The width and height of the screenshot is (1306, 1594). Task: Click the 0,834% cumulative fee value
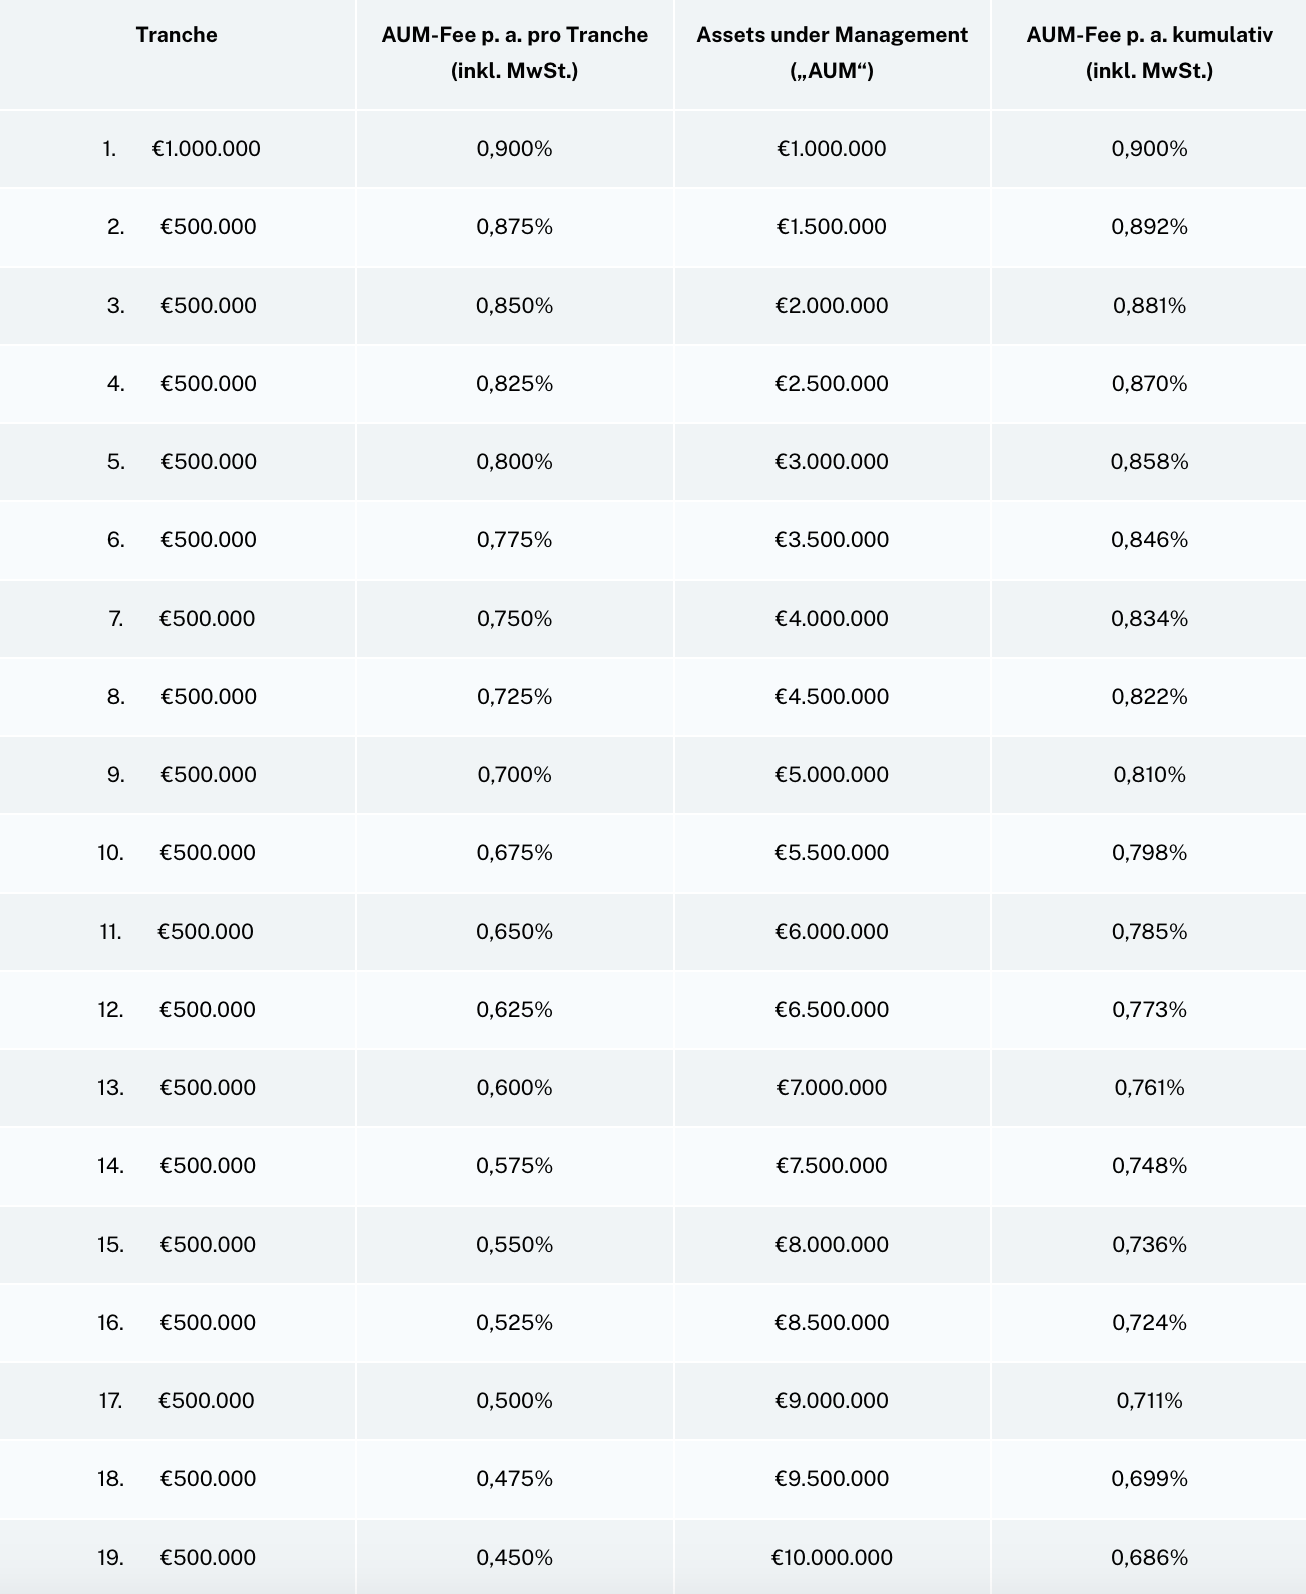coord(1150,618)
